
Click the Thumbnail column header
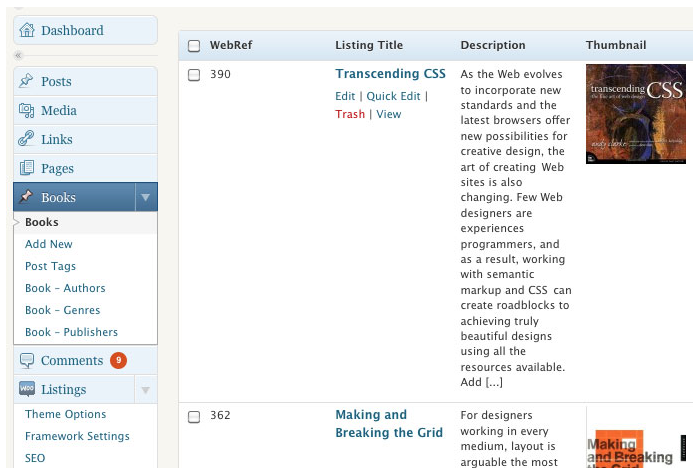616,45
